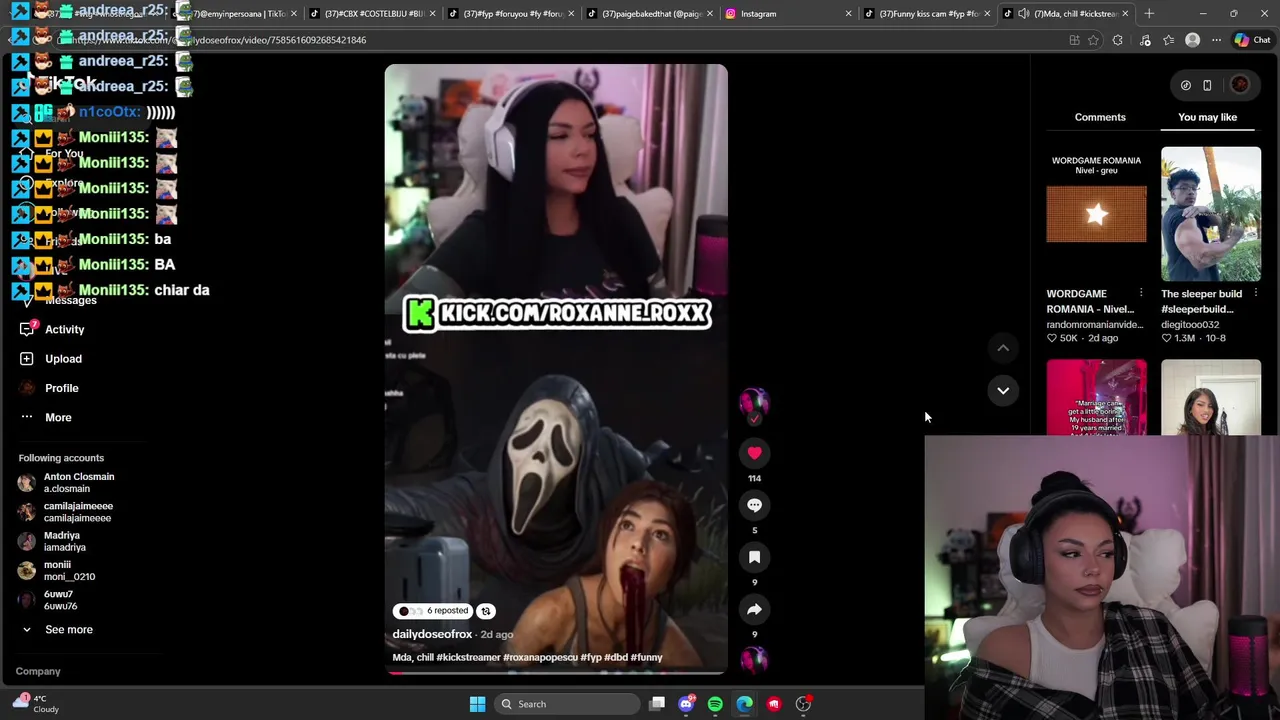Viewport: 1280px width, 720px height.
Task: Open the TikTok profile avatar at the top right
Action: [x=1240, y=85]
